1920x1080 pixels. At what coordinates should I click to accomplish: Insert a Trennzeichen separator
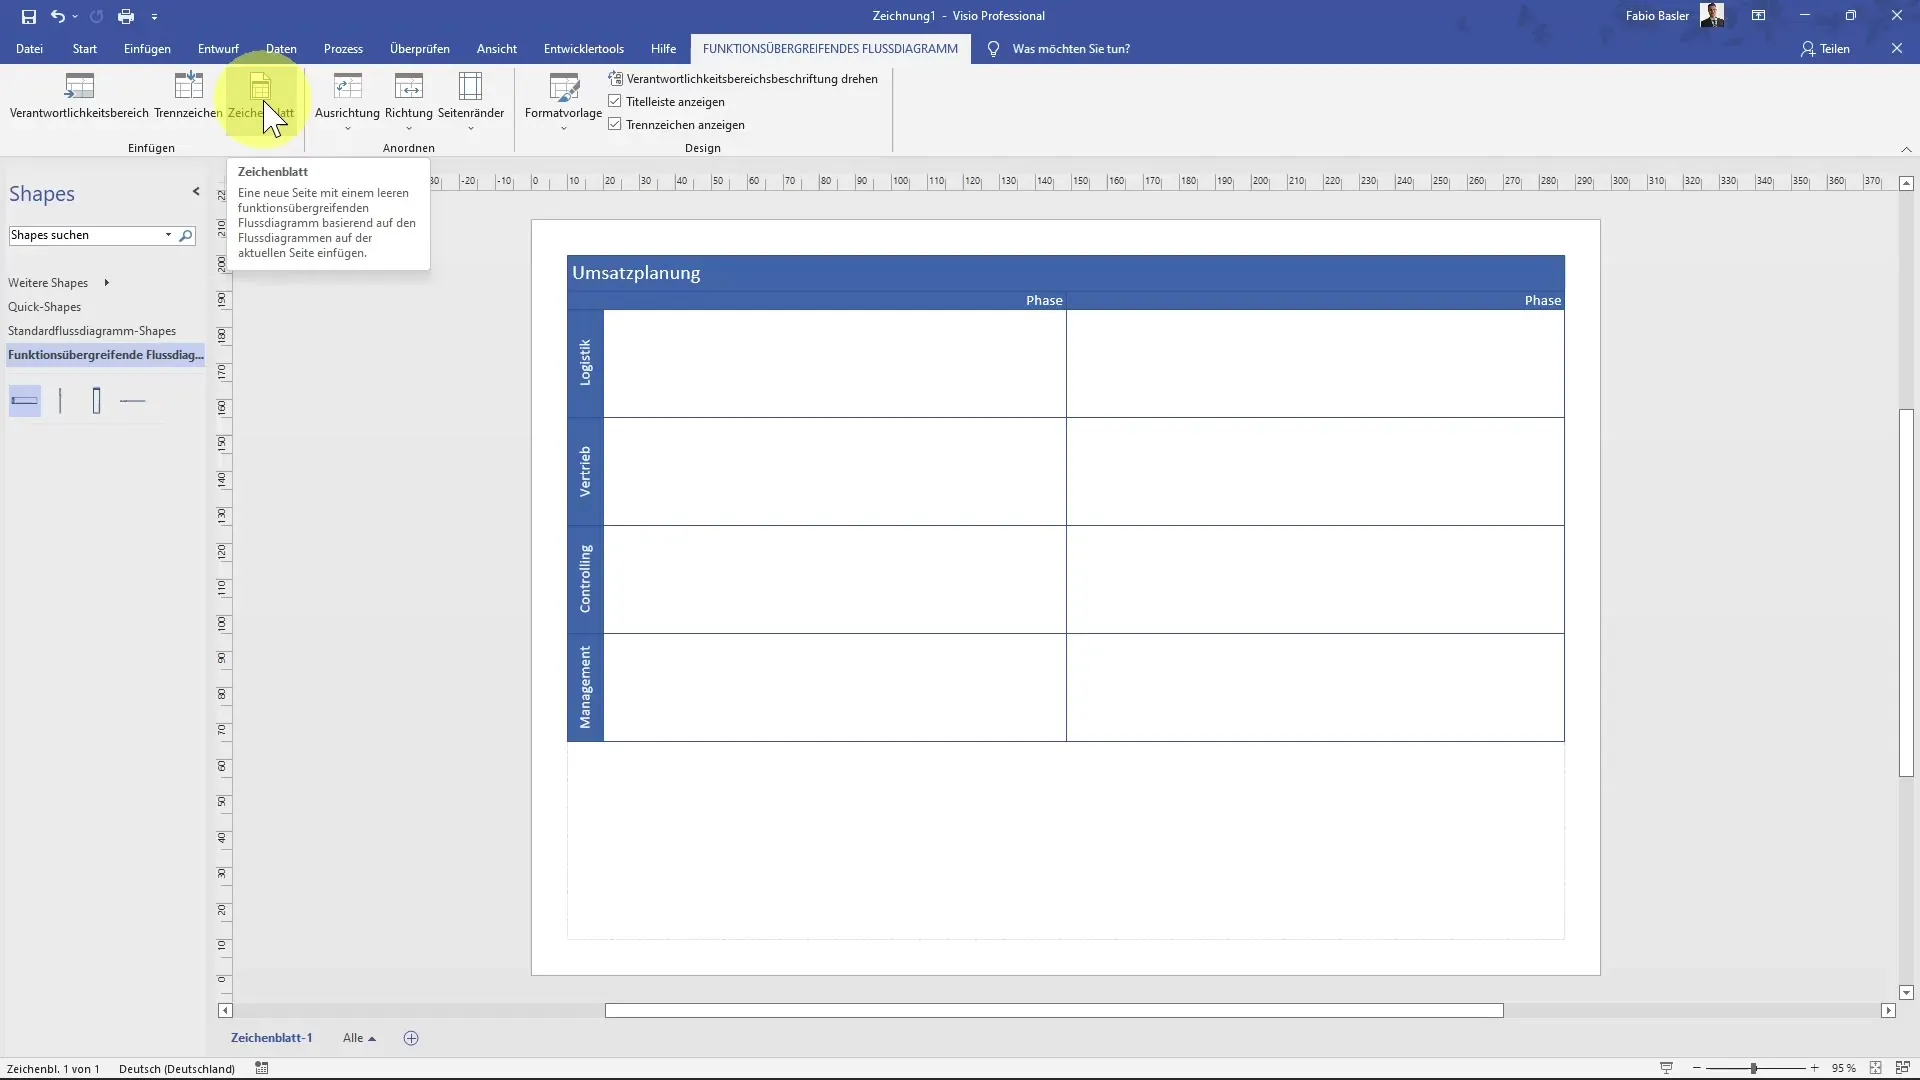click(188, 96)
